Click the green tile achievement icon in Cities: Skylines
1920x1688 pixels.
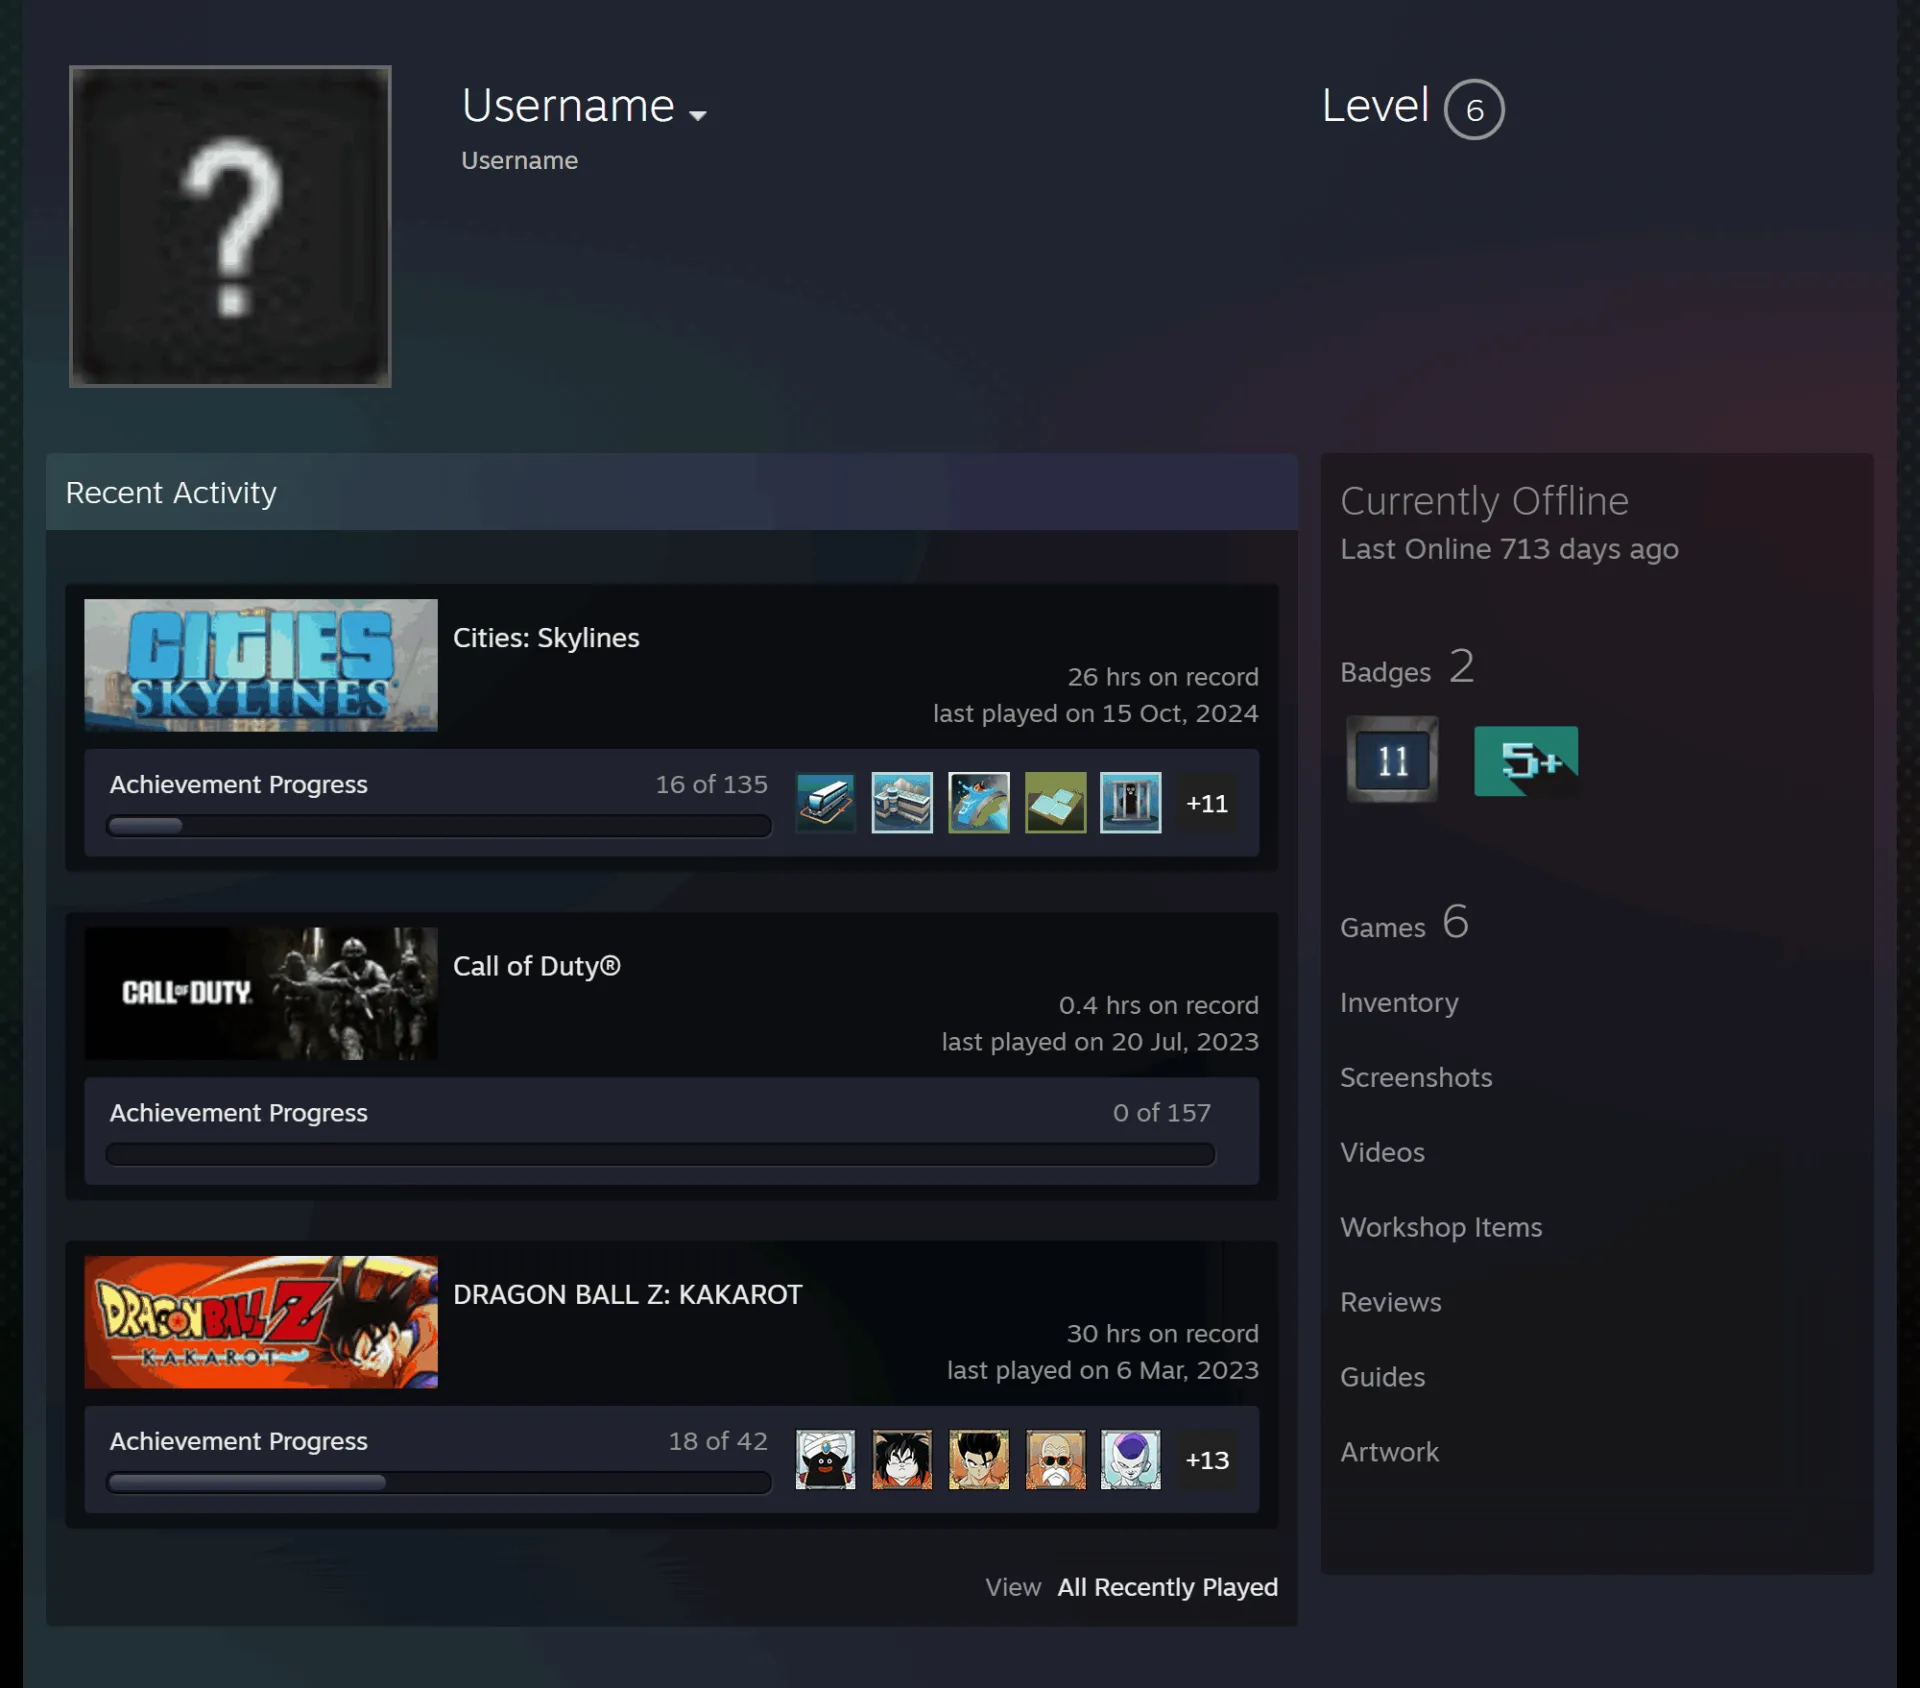pos(1055,802)
